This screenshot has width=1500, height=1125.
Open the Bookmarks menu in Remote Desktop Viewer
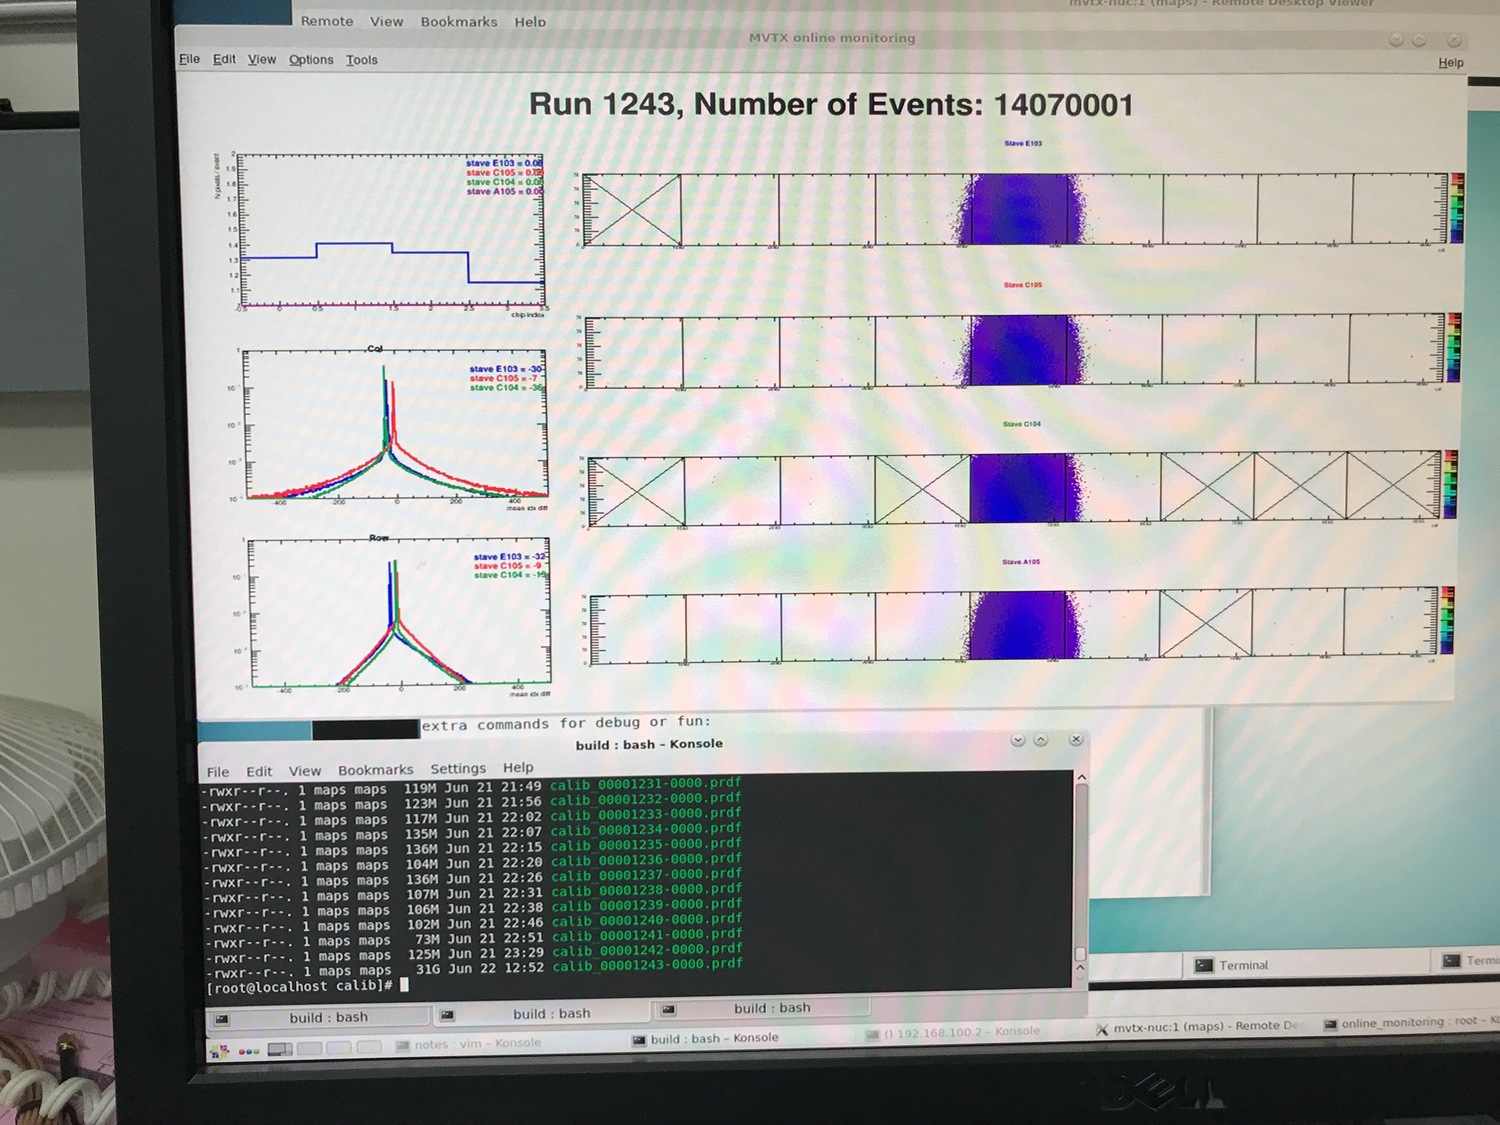pyautogui.click(x=459, y=22)
